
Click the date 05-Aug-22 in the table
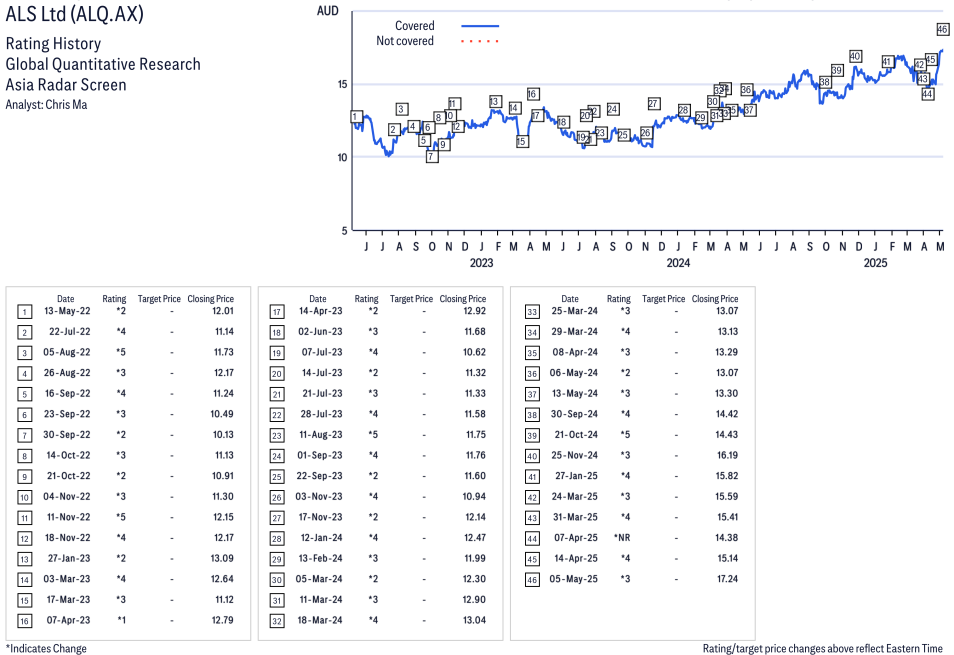tap(66, 352)
